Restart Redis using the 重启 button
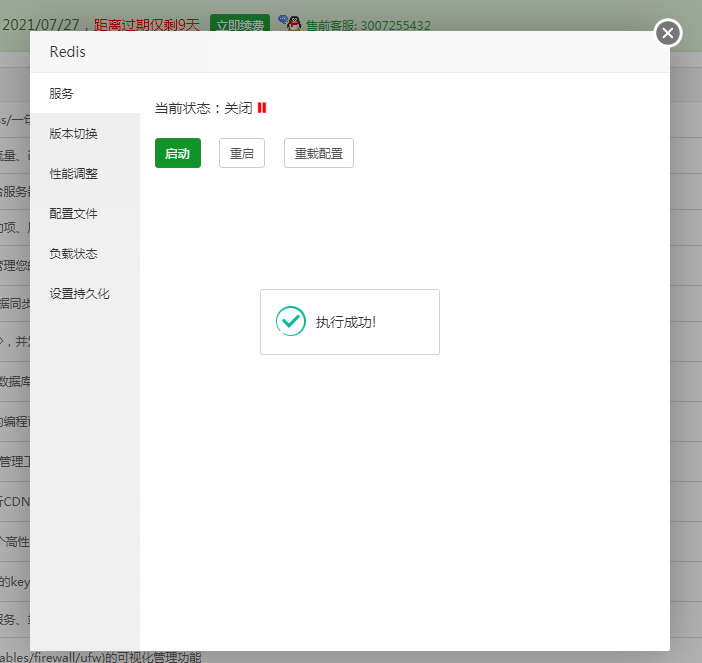The image size is (702, 663). [x=242, y=153]
